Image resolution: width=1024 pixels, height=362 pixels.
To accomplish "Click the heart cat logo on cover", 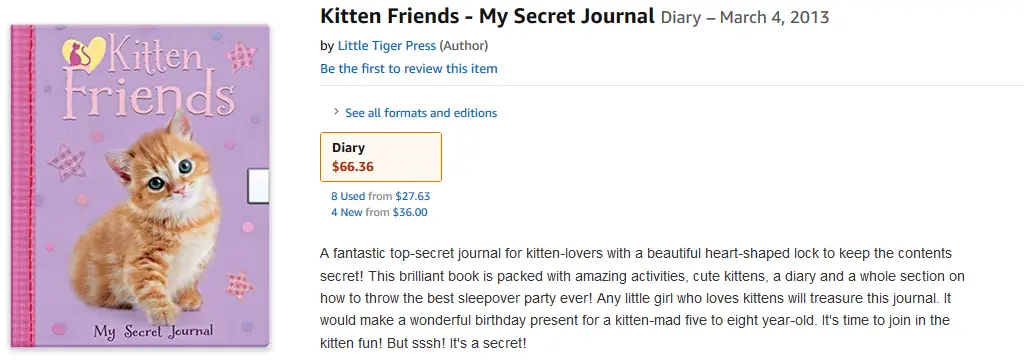I will [x=83, y=54].
